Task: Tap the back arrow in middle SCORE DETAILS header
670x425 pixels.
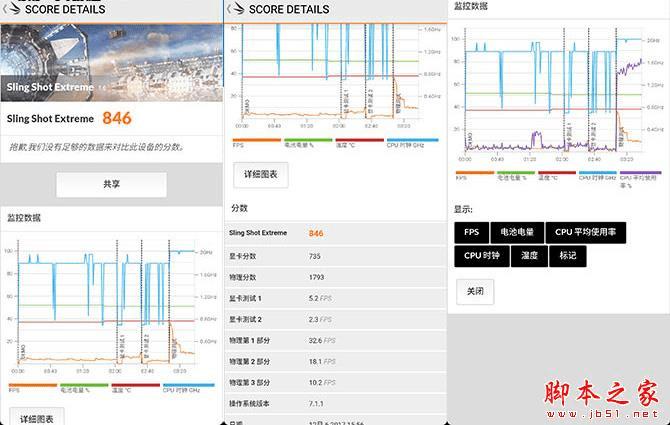Action: pyautogui.click(x=229, y=9)
